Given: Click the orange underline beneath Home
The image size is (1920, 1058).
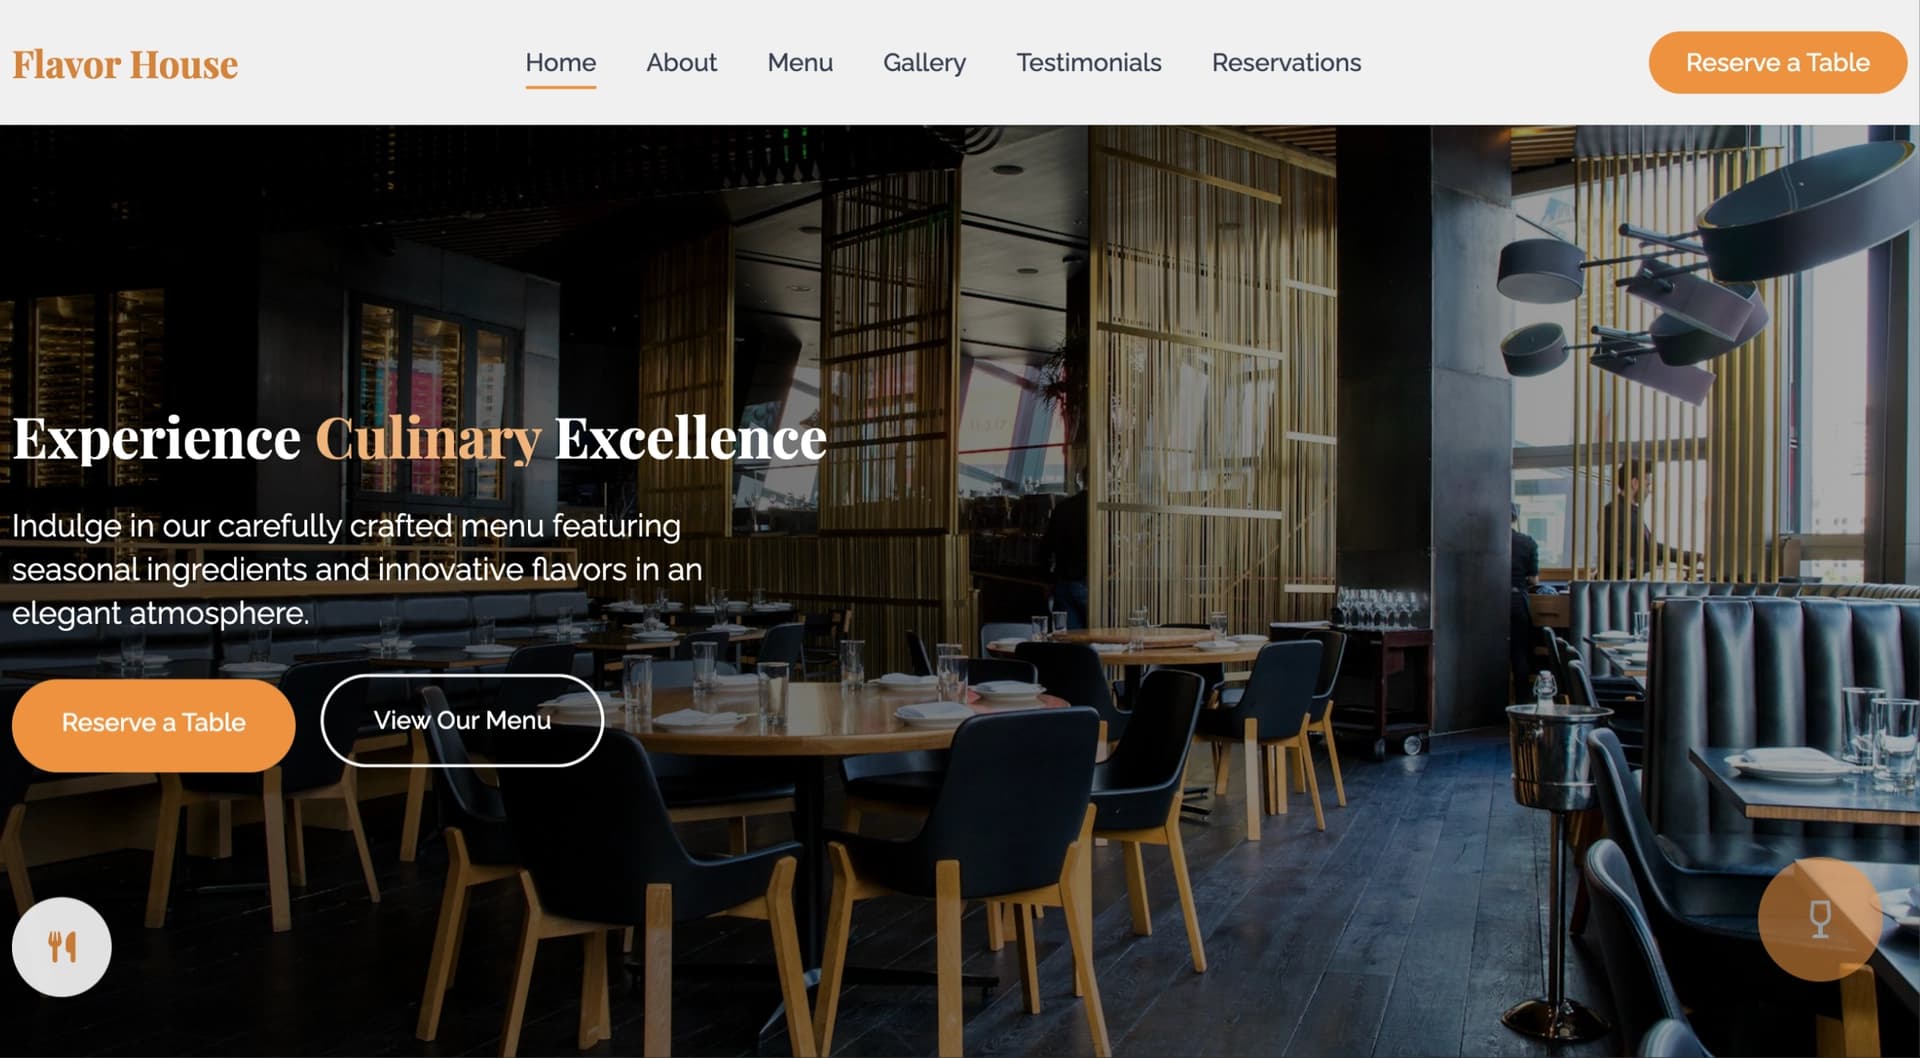Looking at the screenshot, I should tap(560, 87).
